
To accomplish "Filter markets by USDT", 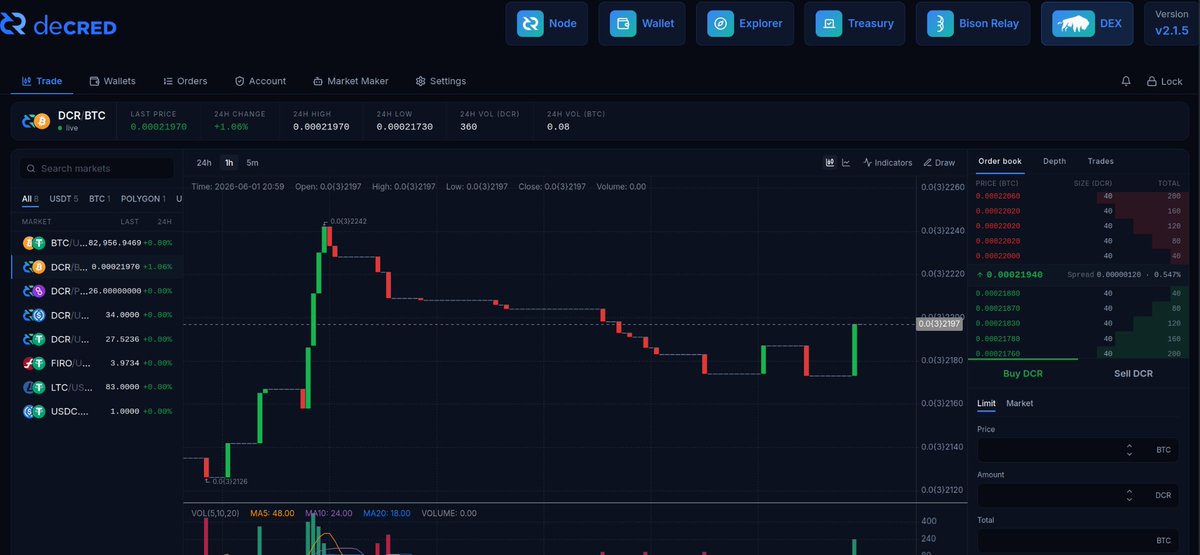I will point(62,199).
